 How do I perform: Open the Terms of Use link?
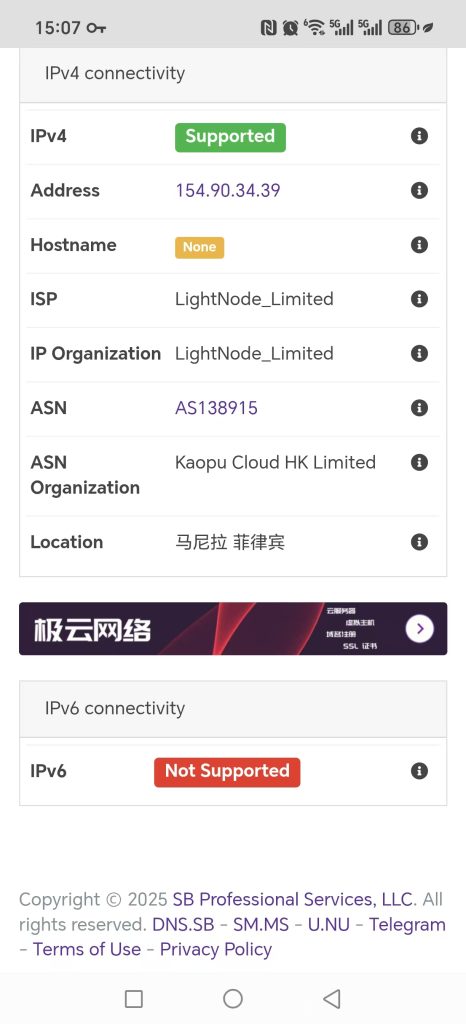coord(87,950)
